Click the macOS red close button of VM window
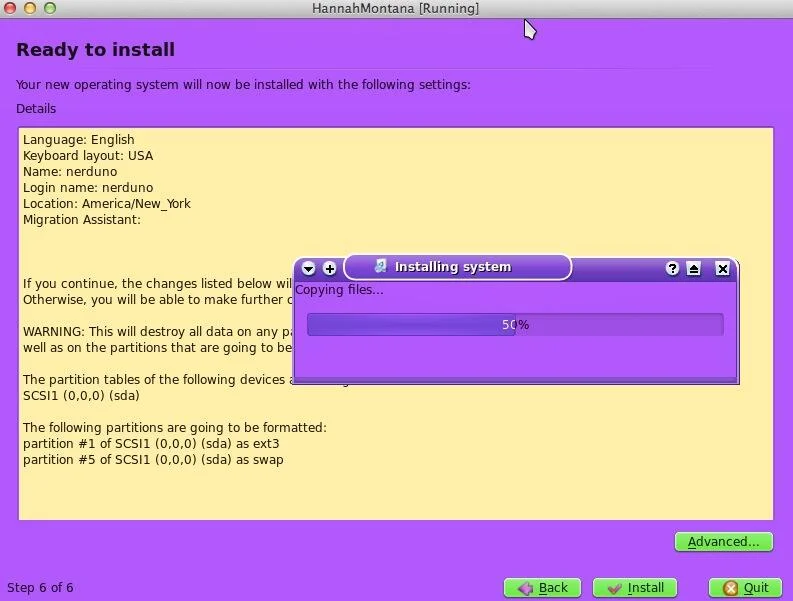Viewport: 793px width, 601px height. pyautogui.click(x=10, y=8)
